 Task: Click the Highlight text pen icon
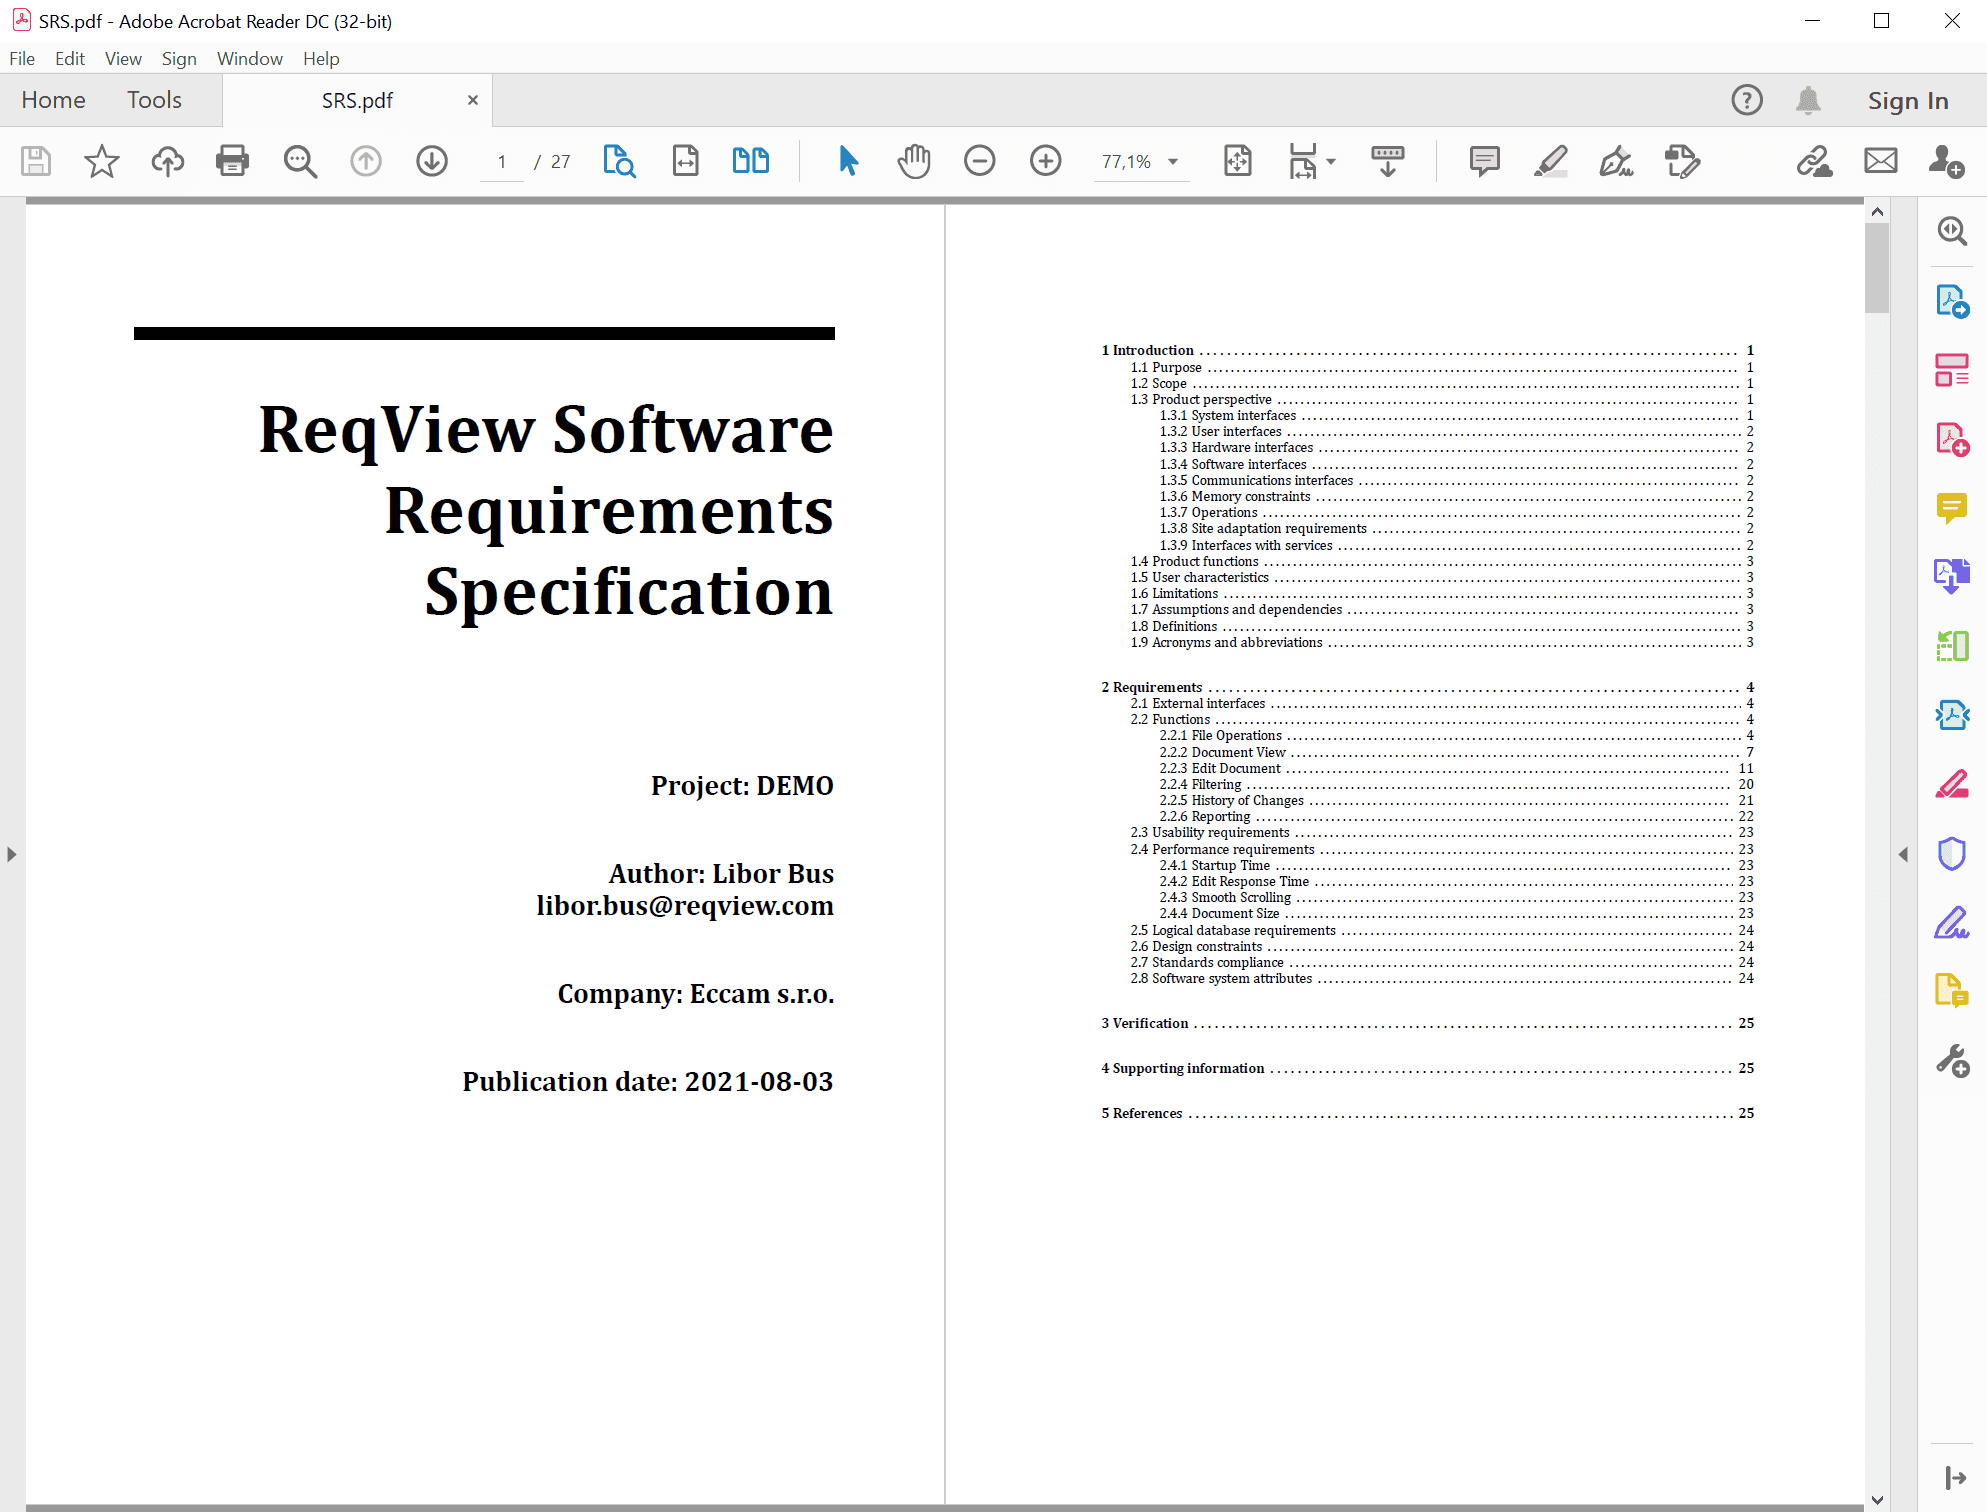[x=1550, y=161]
